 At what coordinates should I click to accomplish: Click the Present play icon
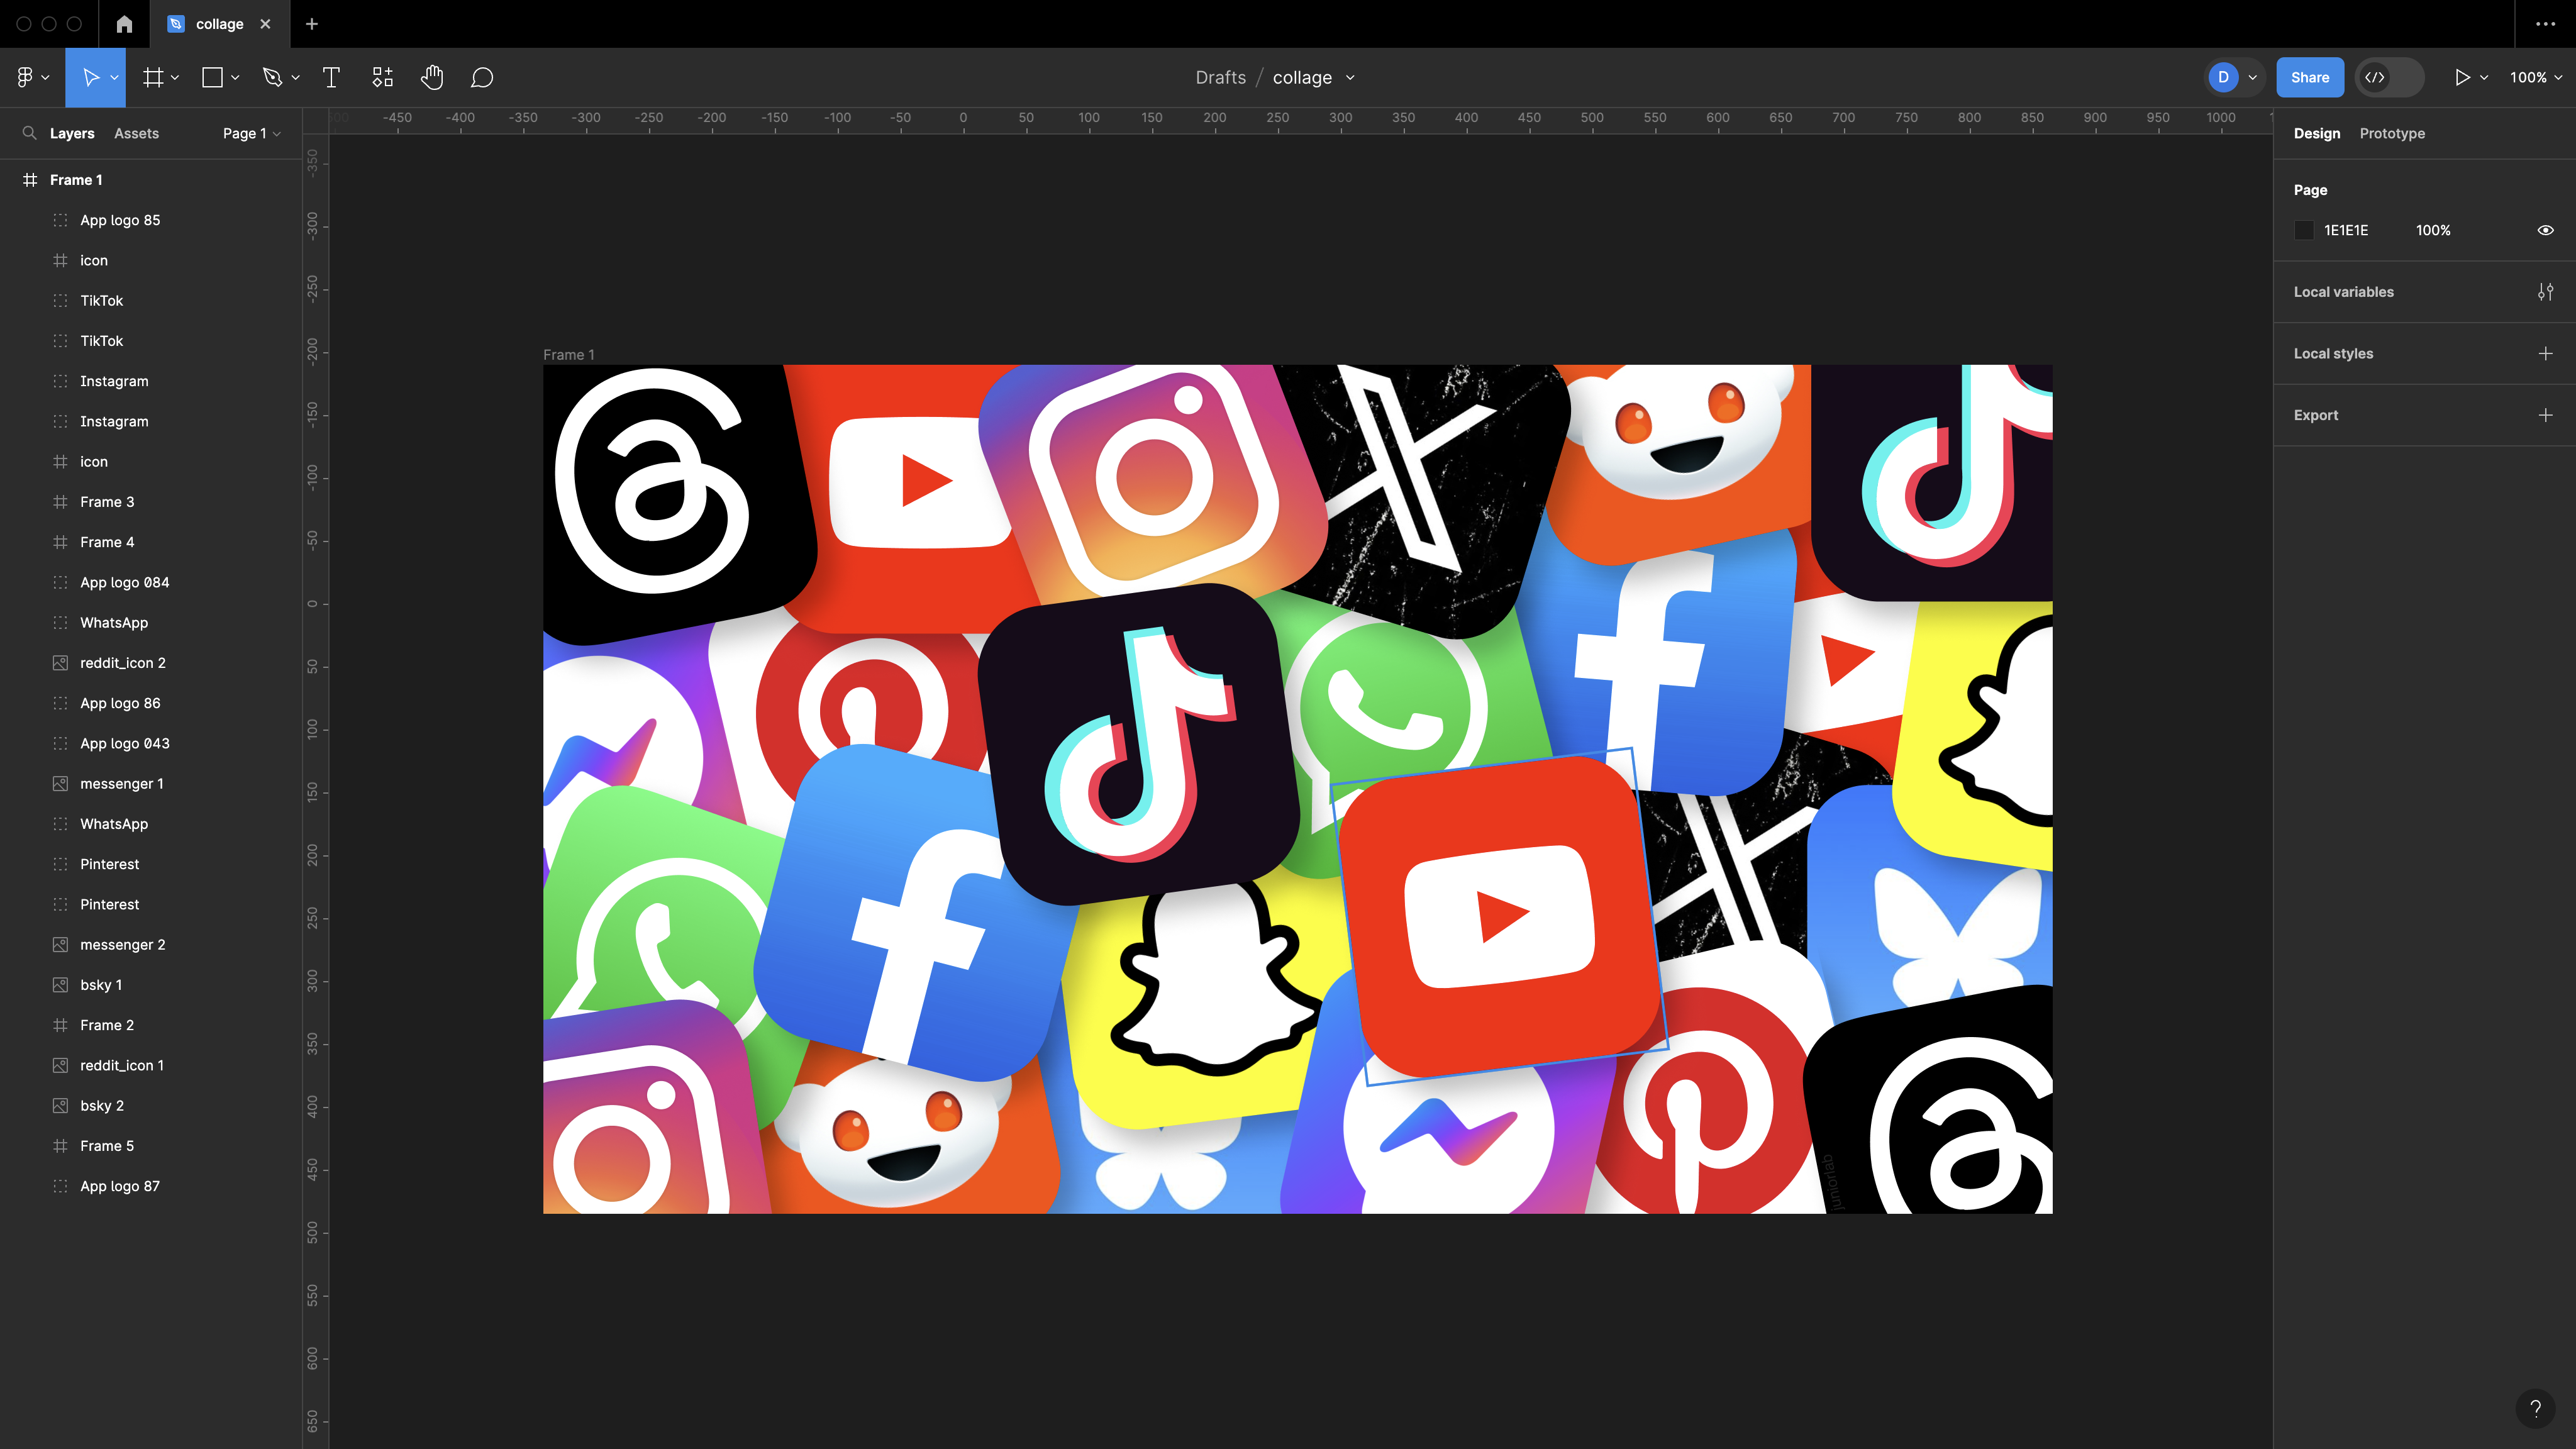point(2462,77)
